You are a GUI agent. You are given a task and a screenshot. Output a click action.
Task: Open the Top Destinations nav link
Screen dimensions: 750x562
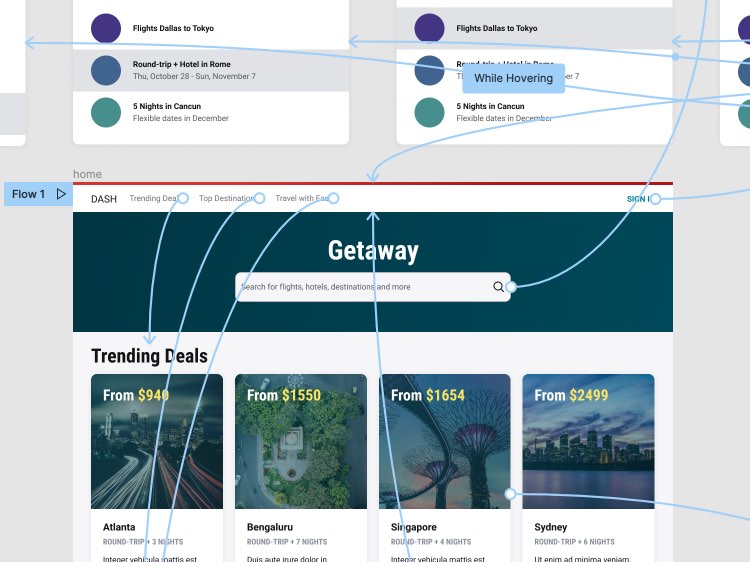point(225,199)
